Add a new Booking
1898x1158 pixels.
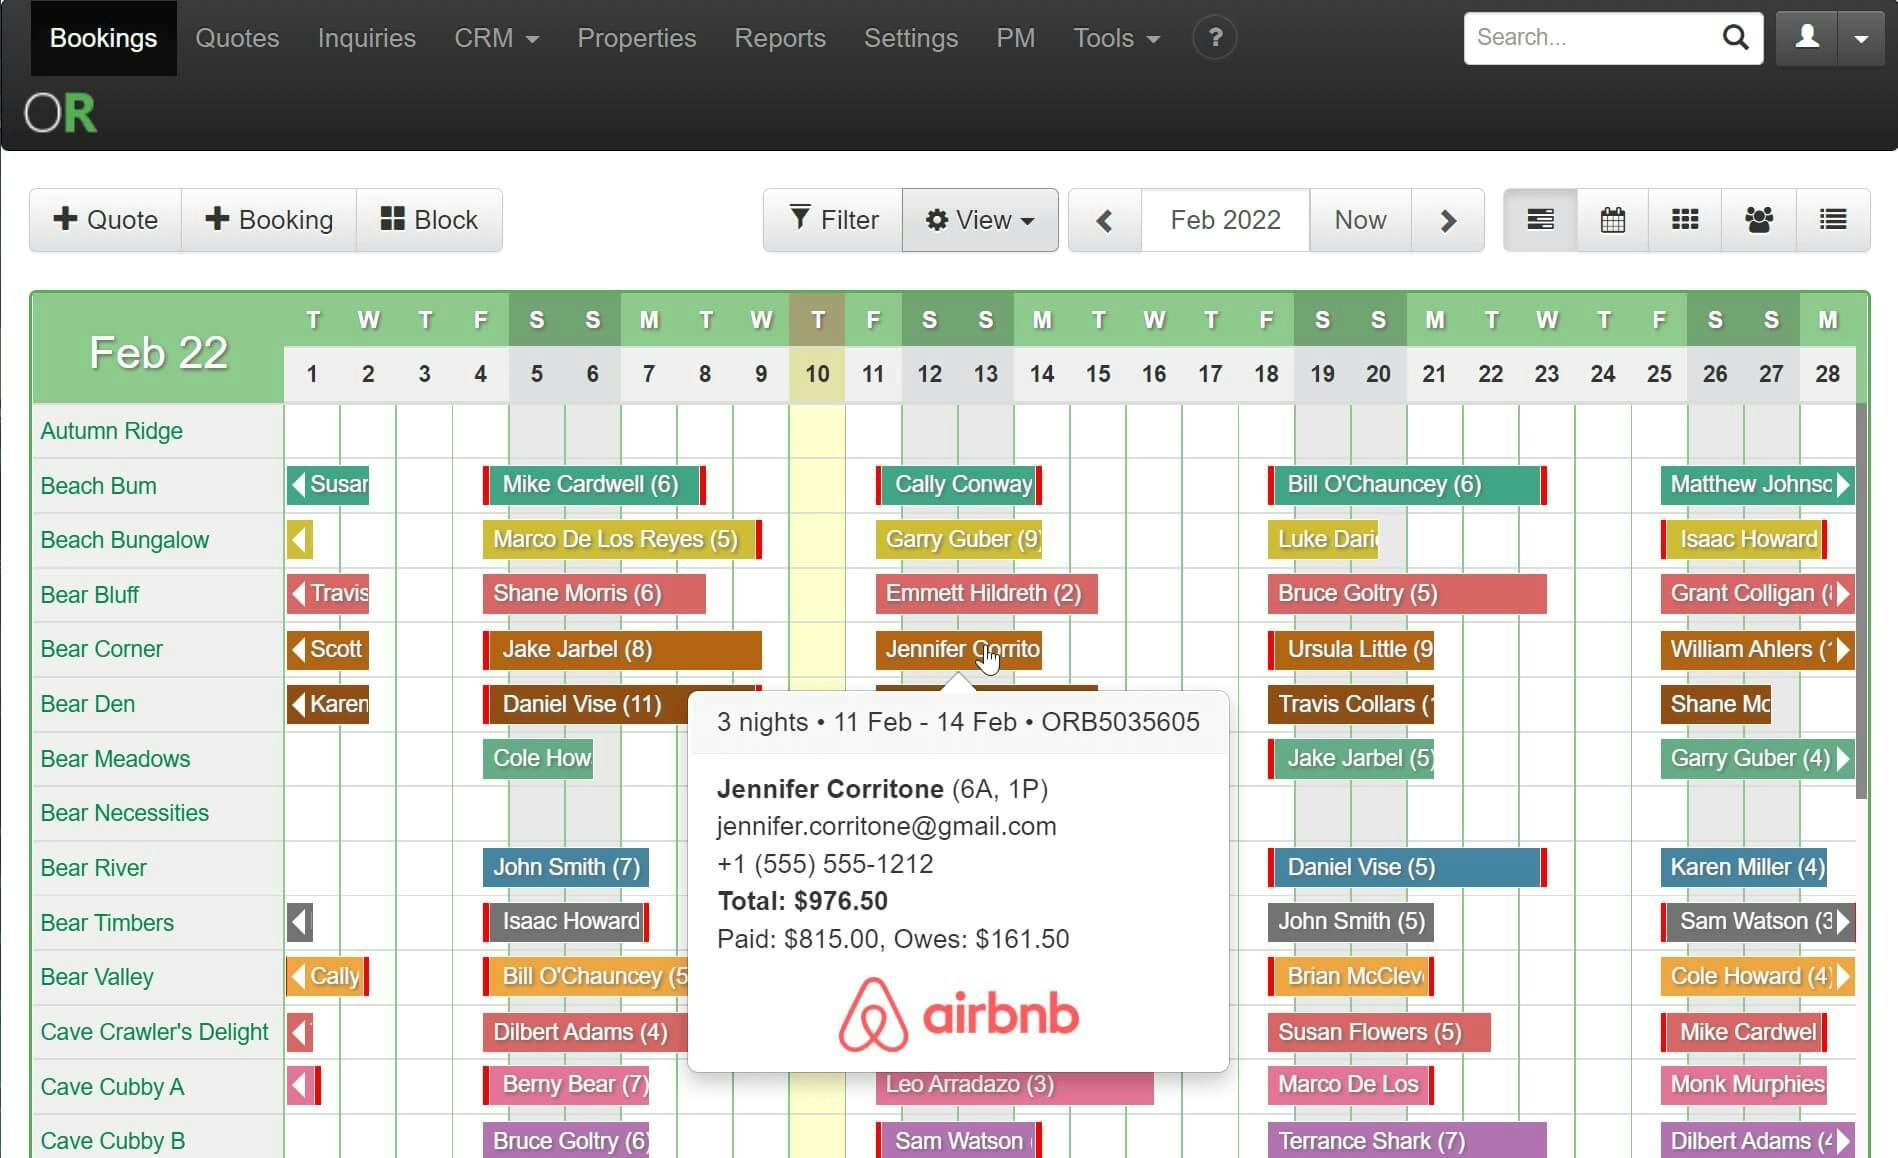(269, 220)
